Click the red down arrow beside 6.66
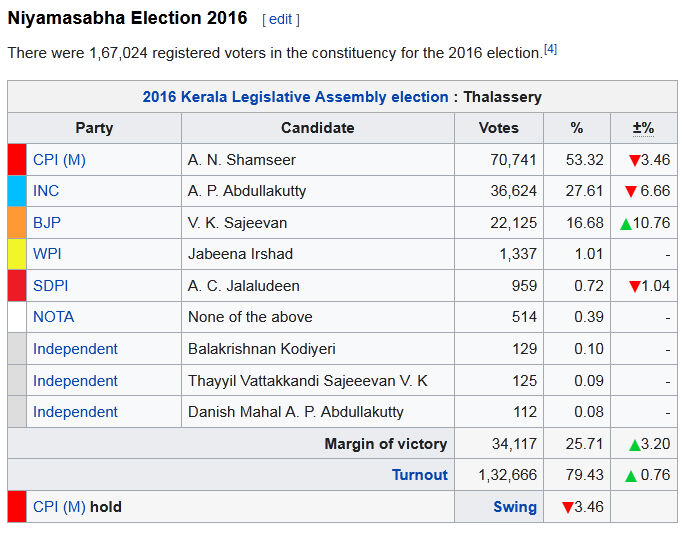Screen dimensions: 687x548 point(631,192)
